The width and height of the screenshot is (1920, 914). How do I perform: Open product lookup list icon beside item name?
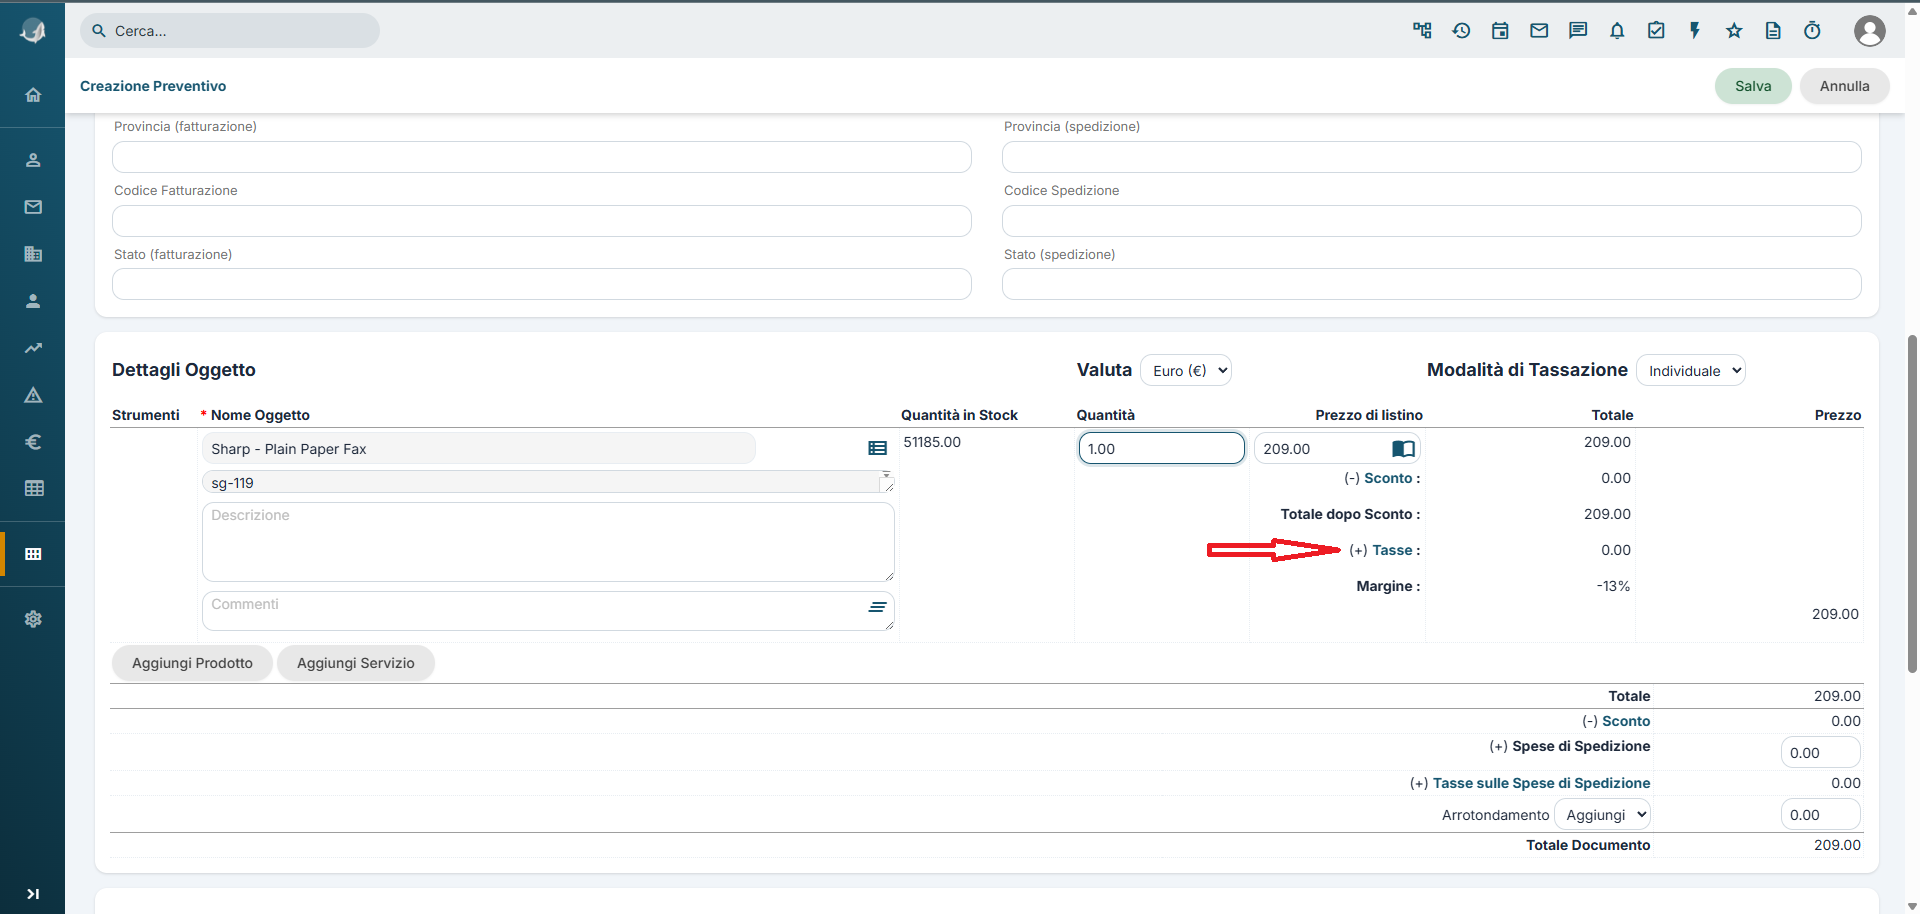pos(877,449)
